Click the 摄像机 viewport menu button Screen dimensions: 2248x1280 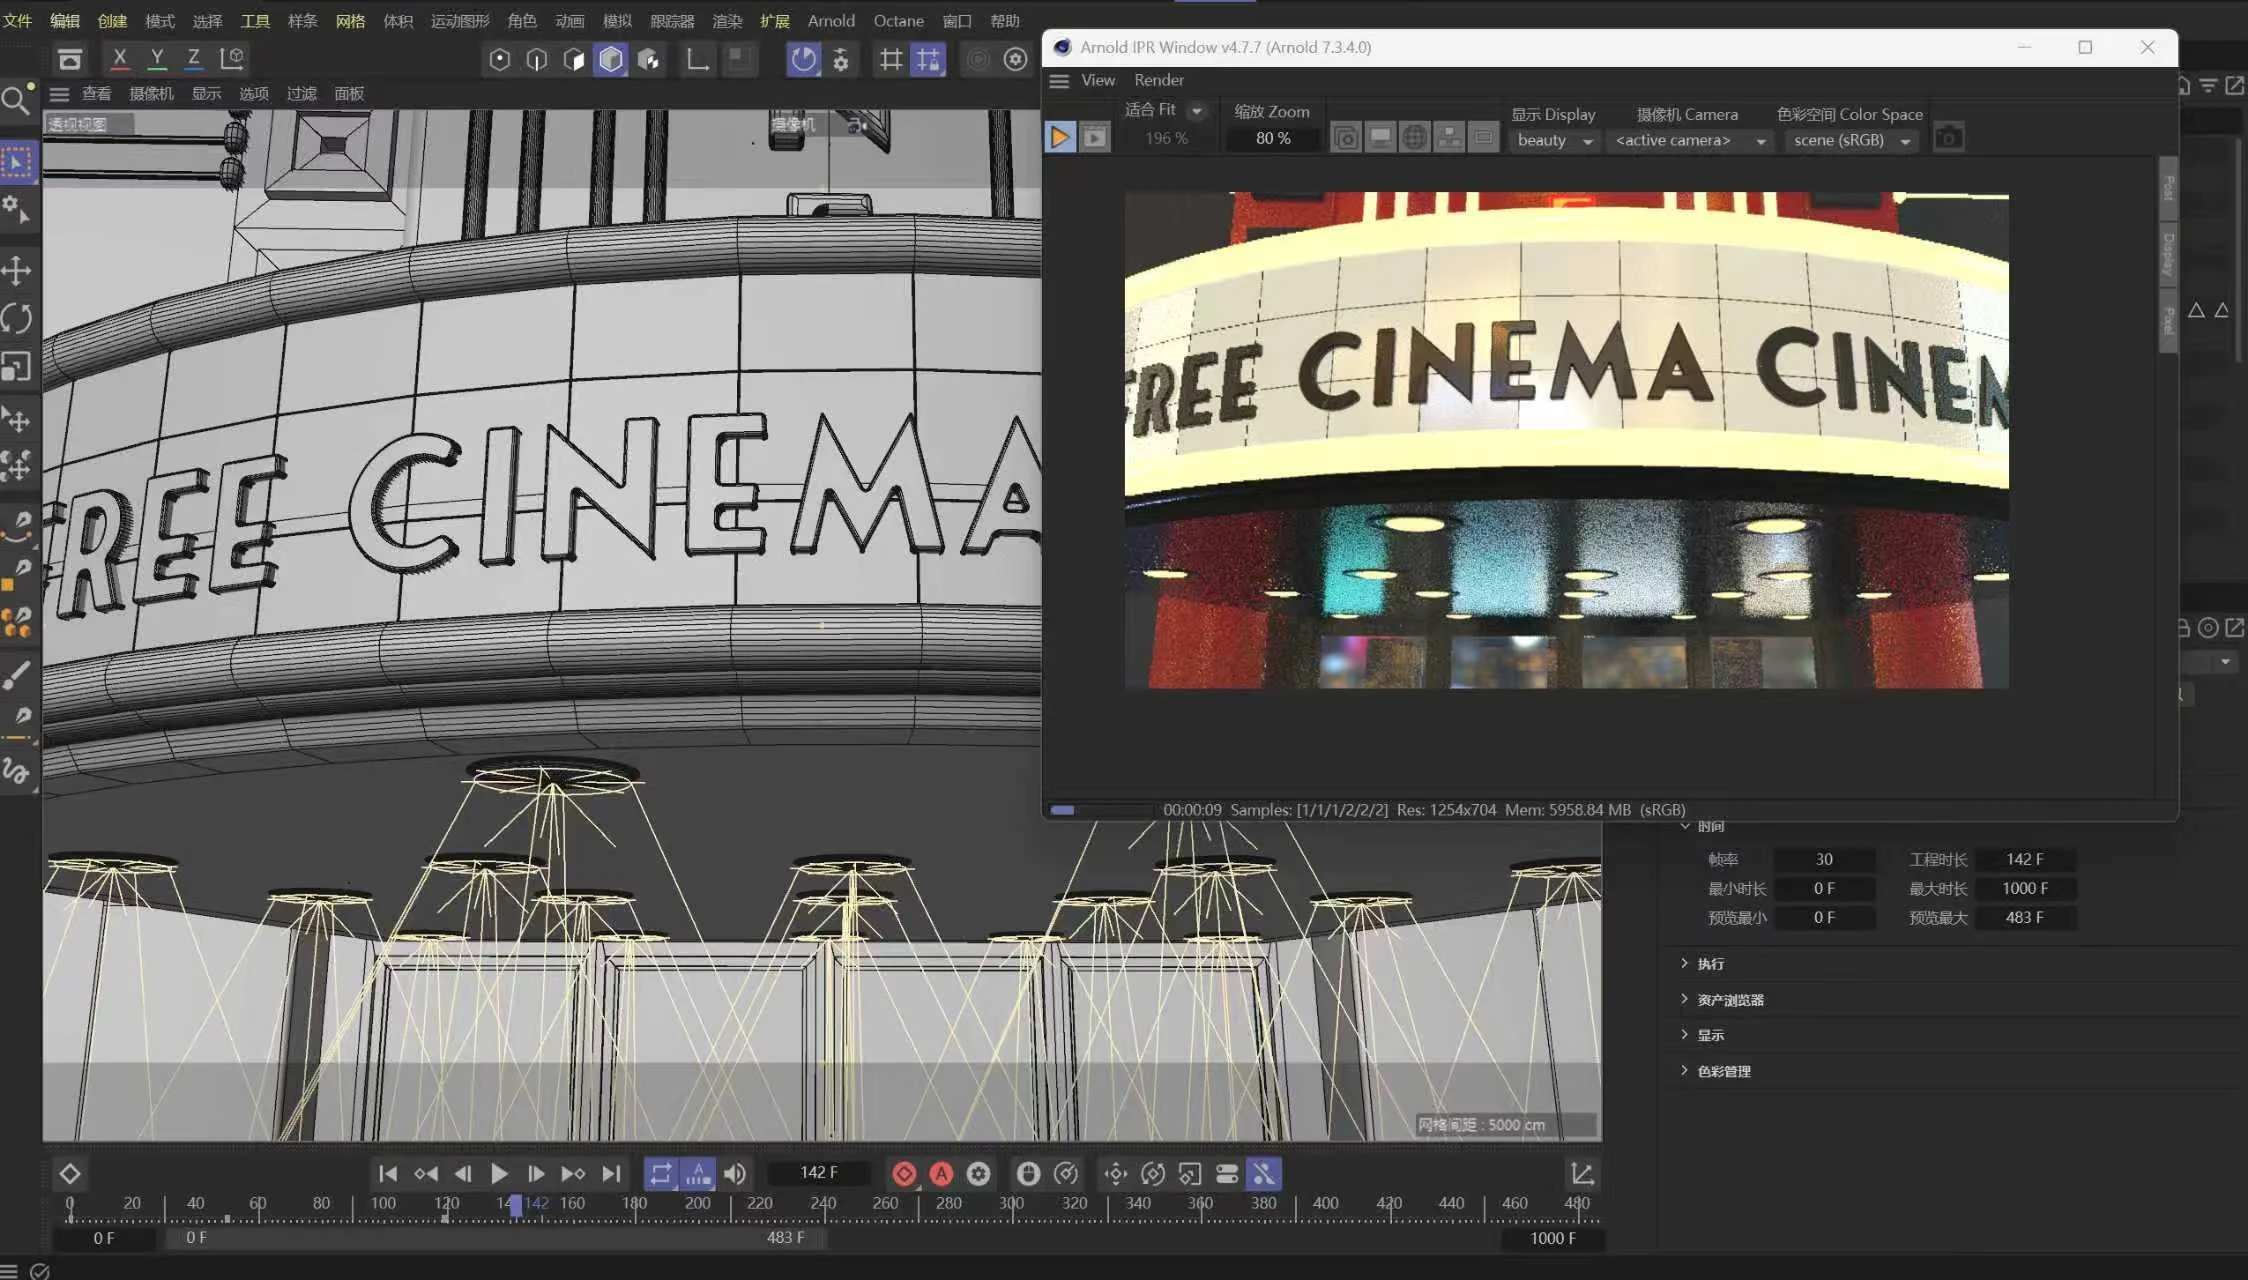coord(151,93)
